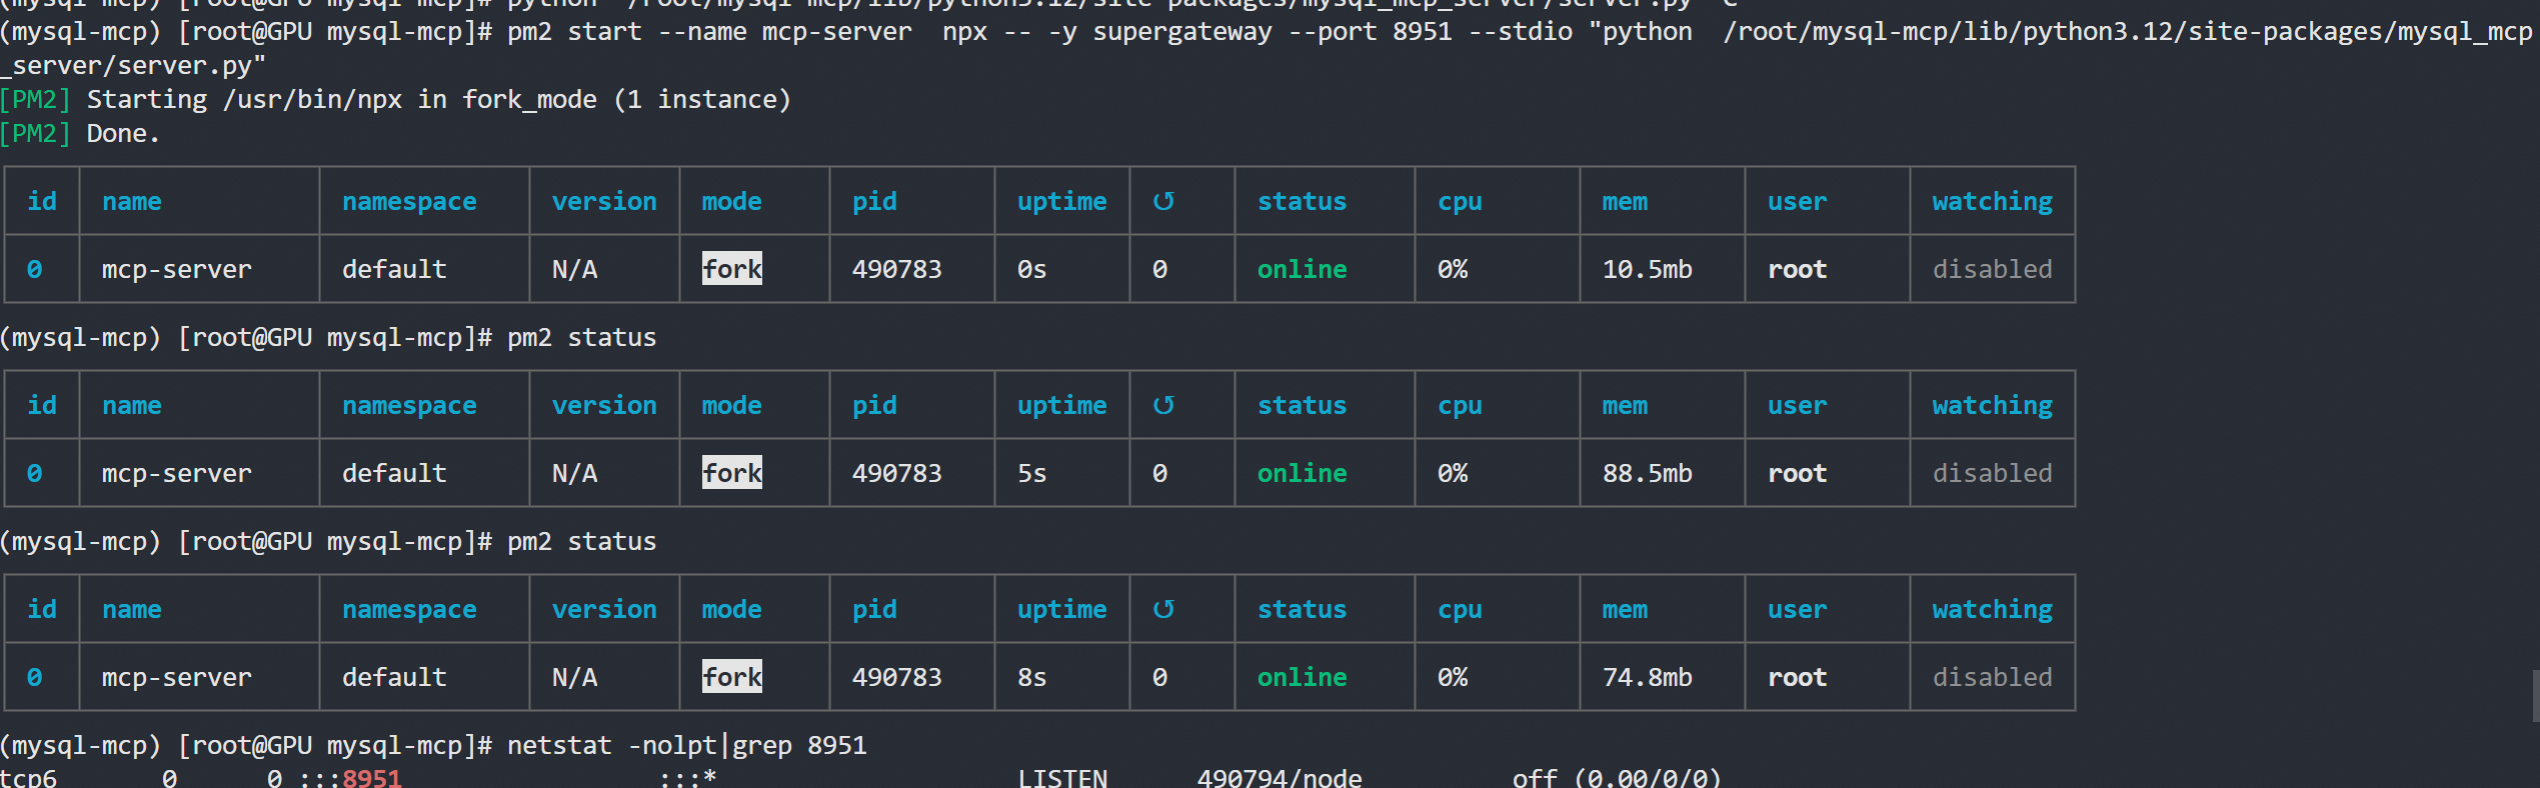The width and height of the screenshot is (2540, 788).
Task: Click "0%" cpu value in the 10.5mb row
Action: pyautogui.click(x=1453, y=269)
